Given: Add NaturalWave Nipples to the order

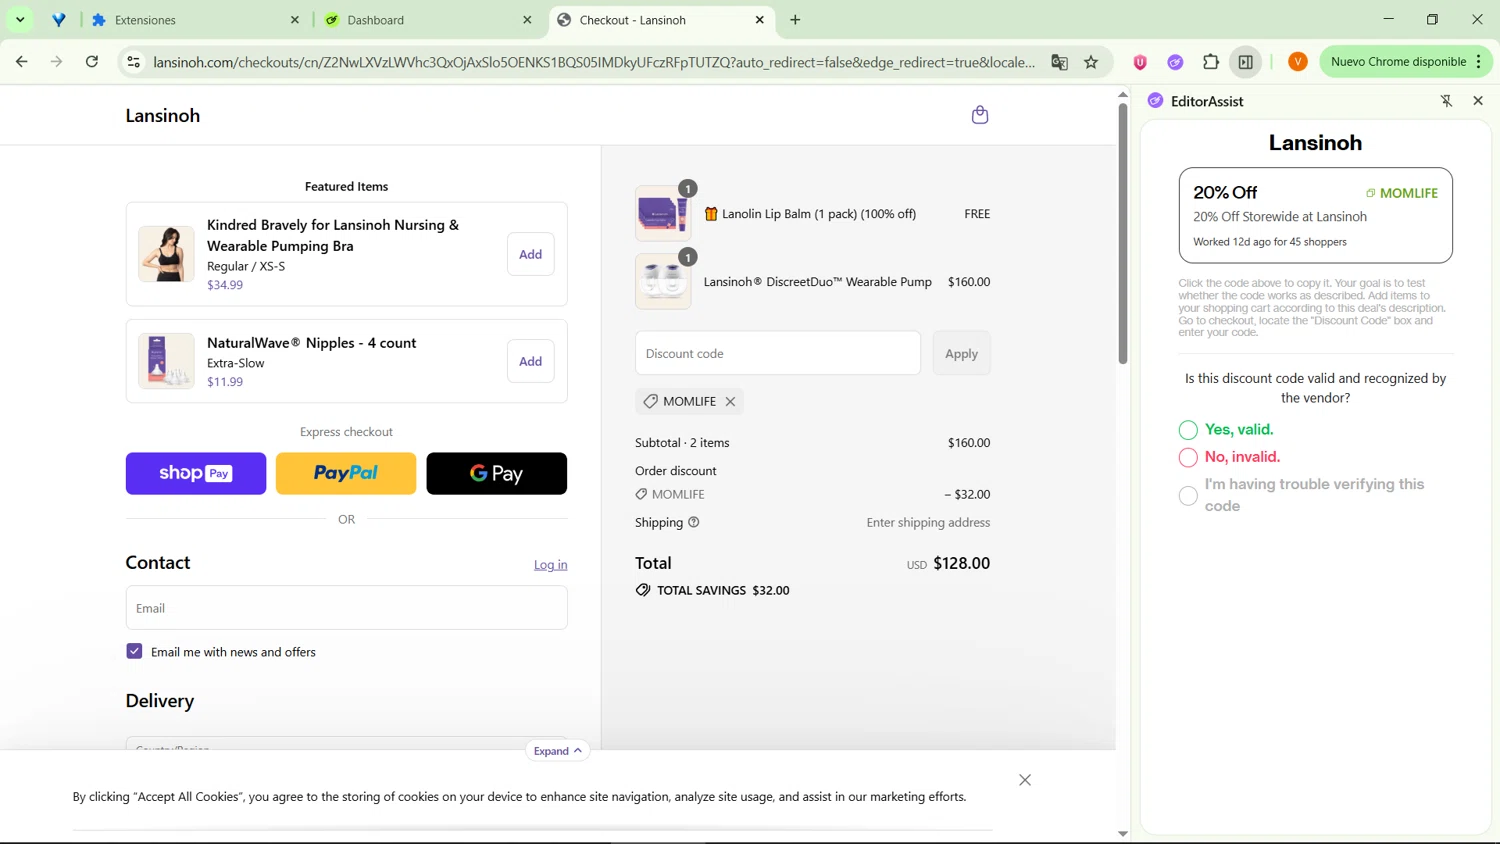Looking at the screenshot, I should 530,361.
